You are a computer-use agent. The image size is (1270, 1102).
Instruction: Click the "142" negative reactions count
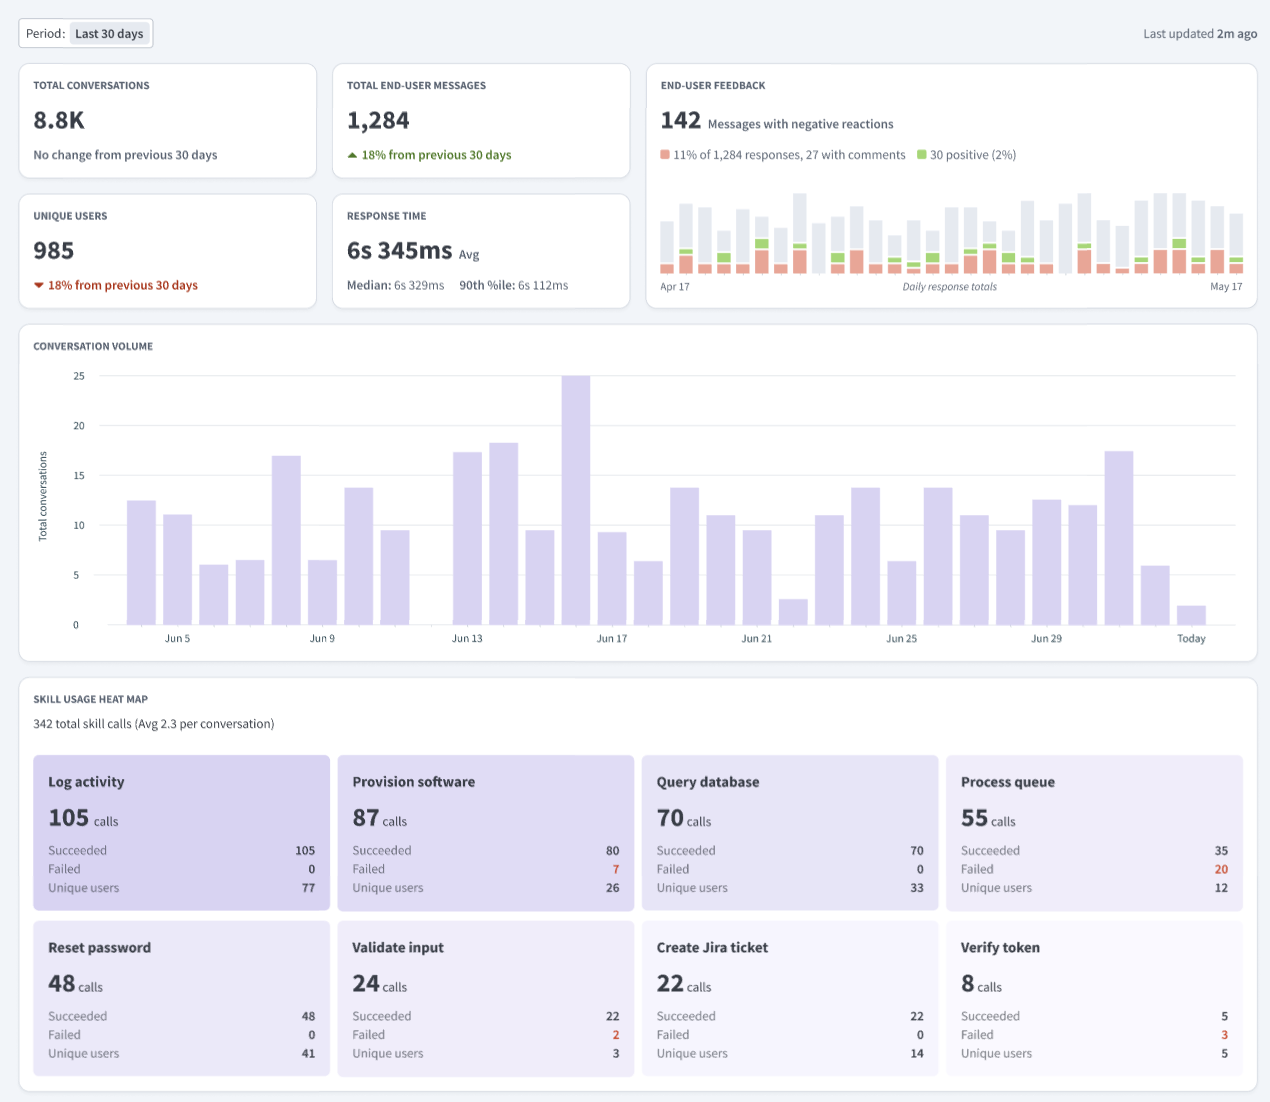point(681,121)
